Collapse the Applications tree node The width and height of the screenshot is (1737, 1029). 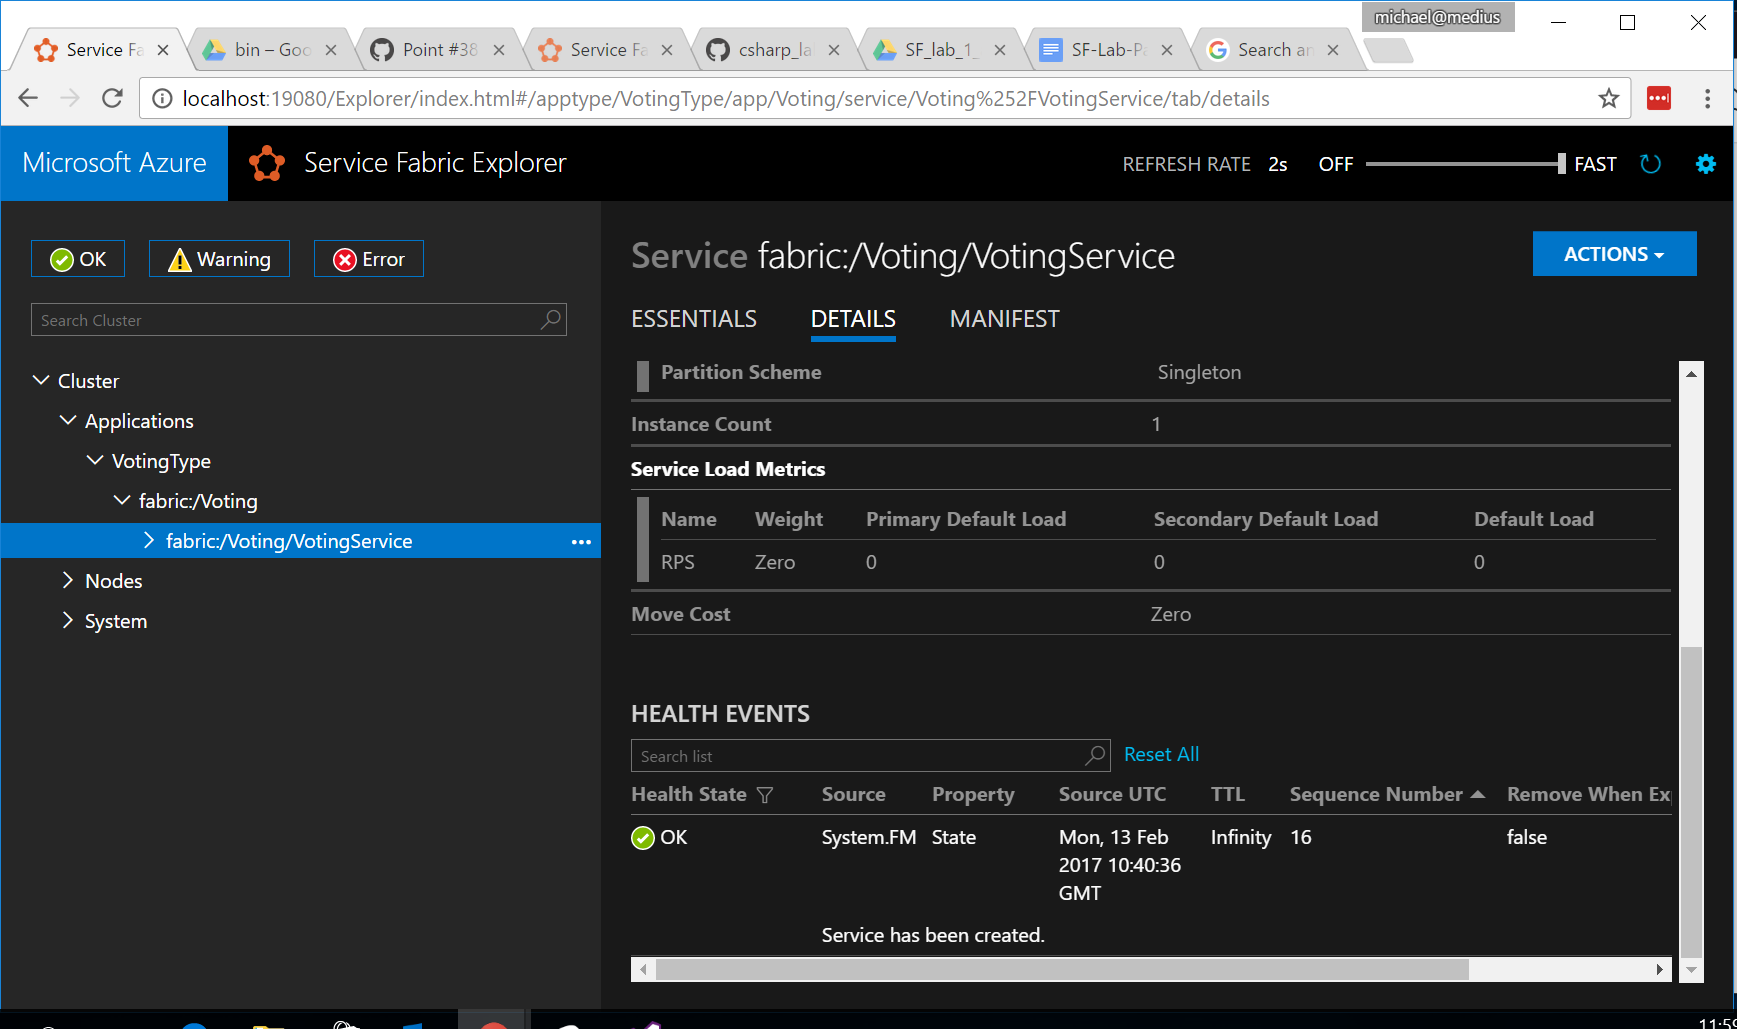[x=68, y=420]
